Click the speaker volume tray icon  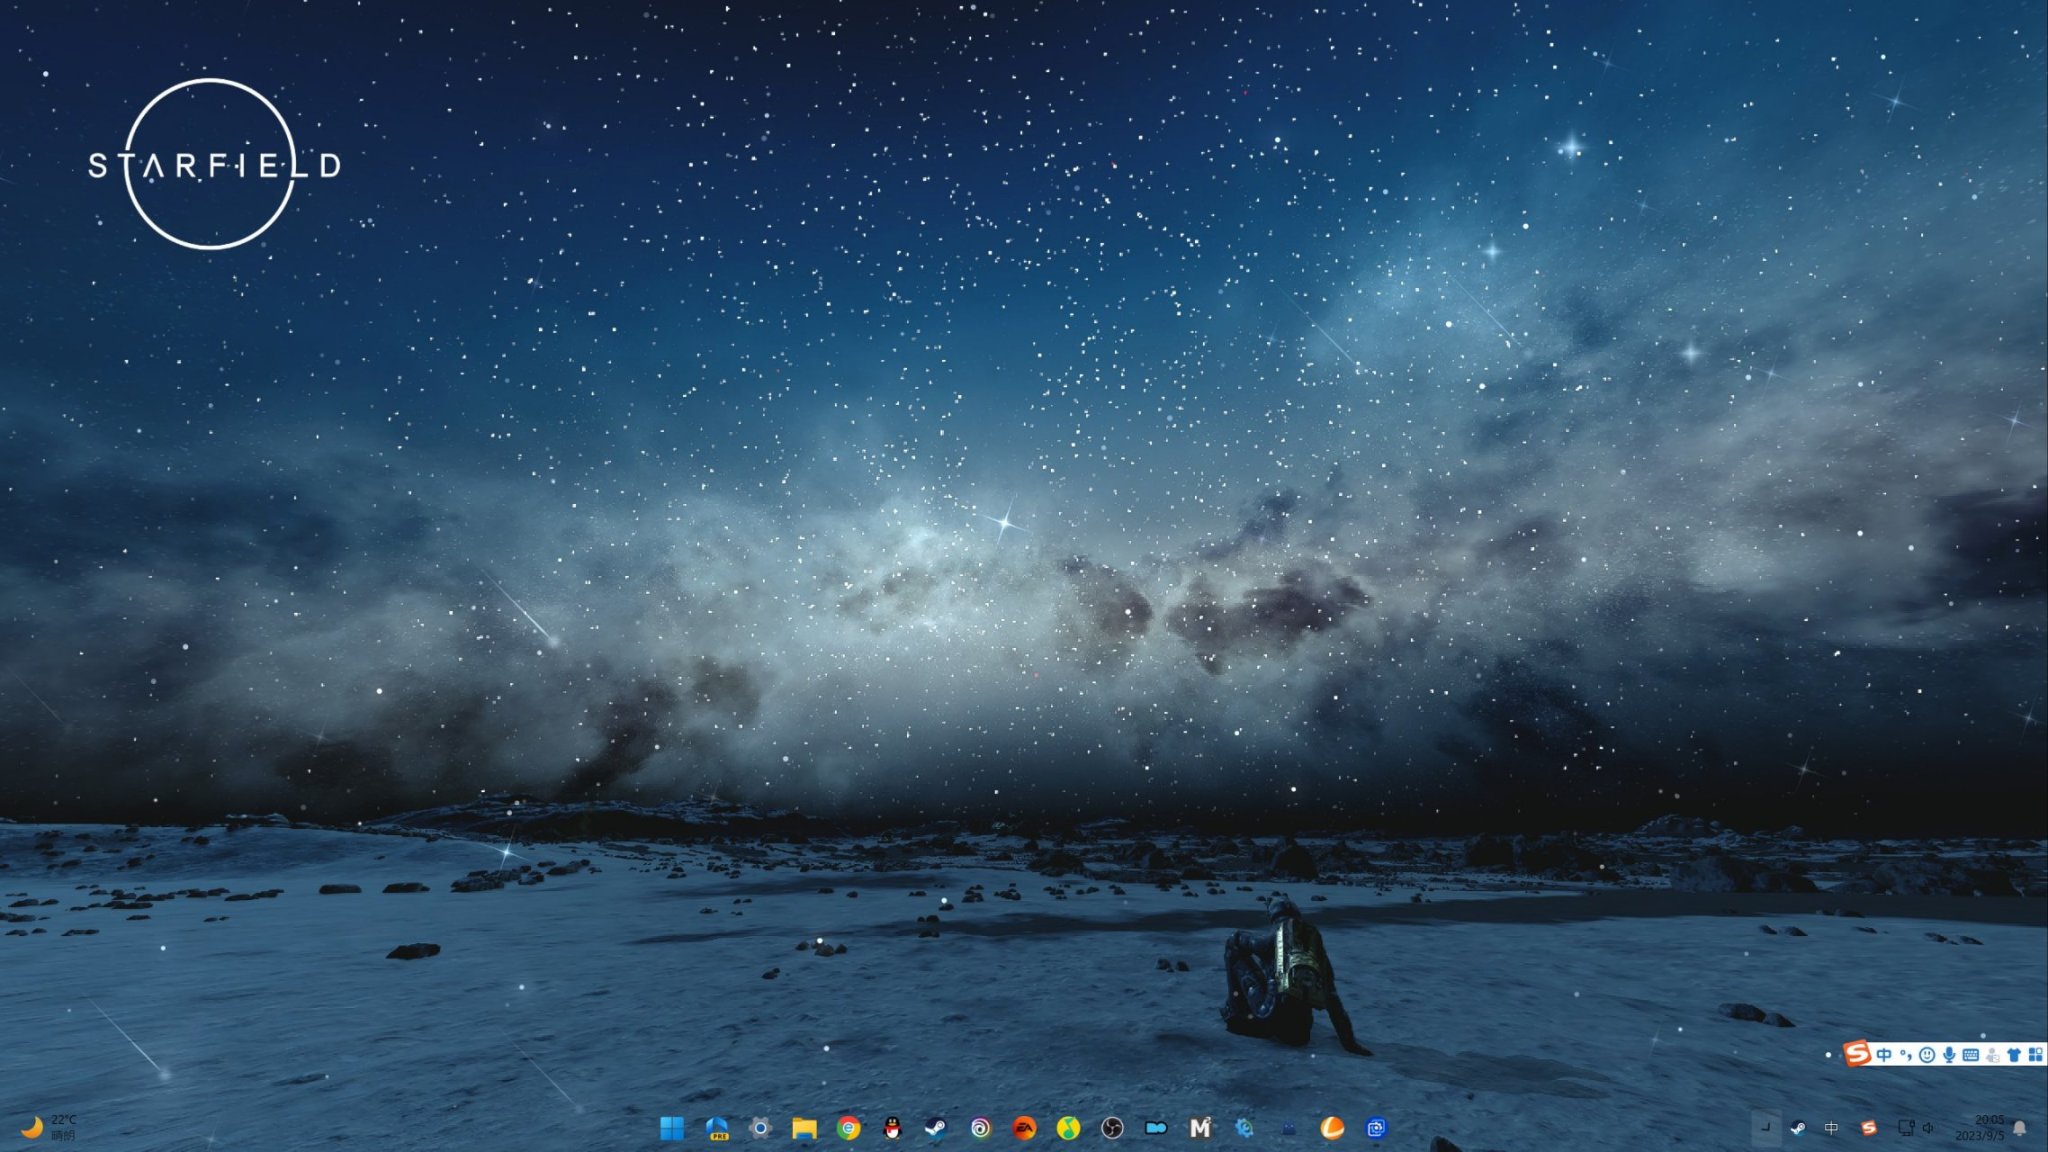tap(1928, 1128)
